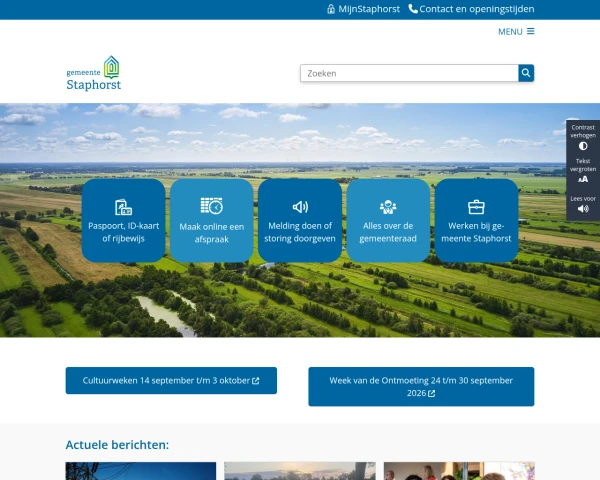The width and height of the screenshot is (600, 480).
Task: Click the calendar clock appointment icon
Action: [x=212, y=206]
